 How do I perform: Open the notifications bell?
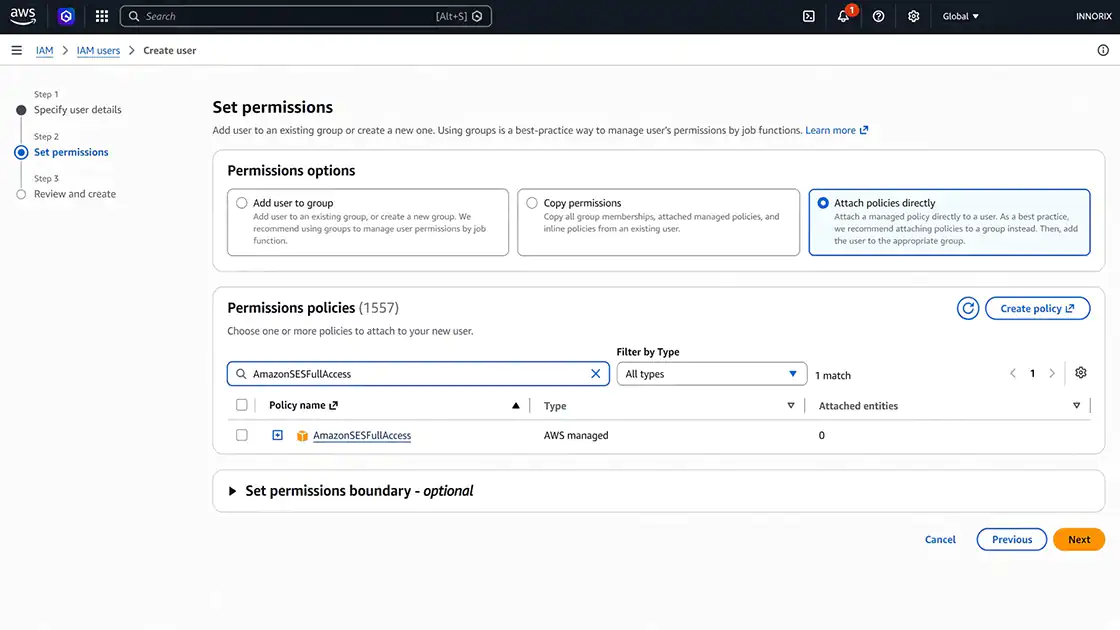click(x=844, y=16)
